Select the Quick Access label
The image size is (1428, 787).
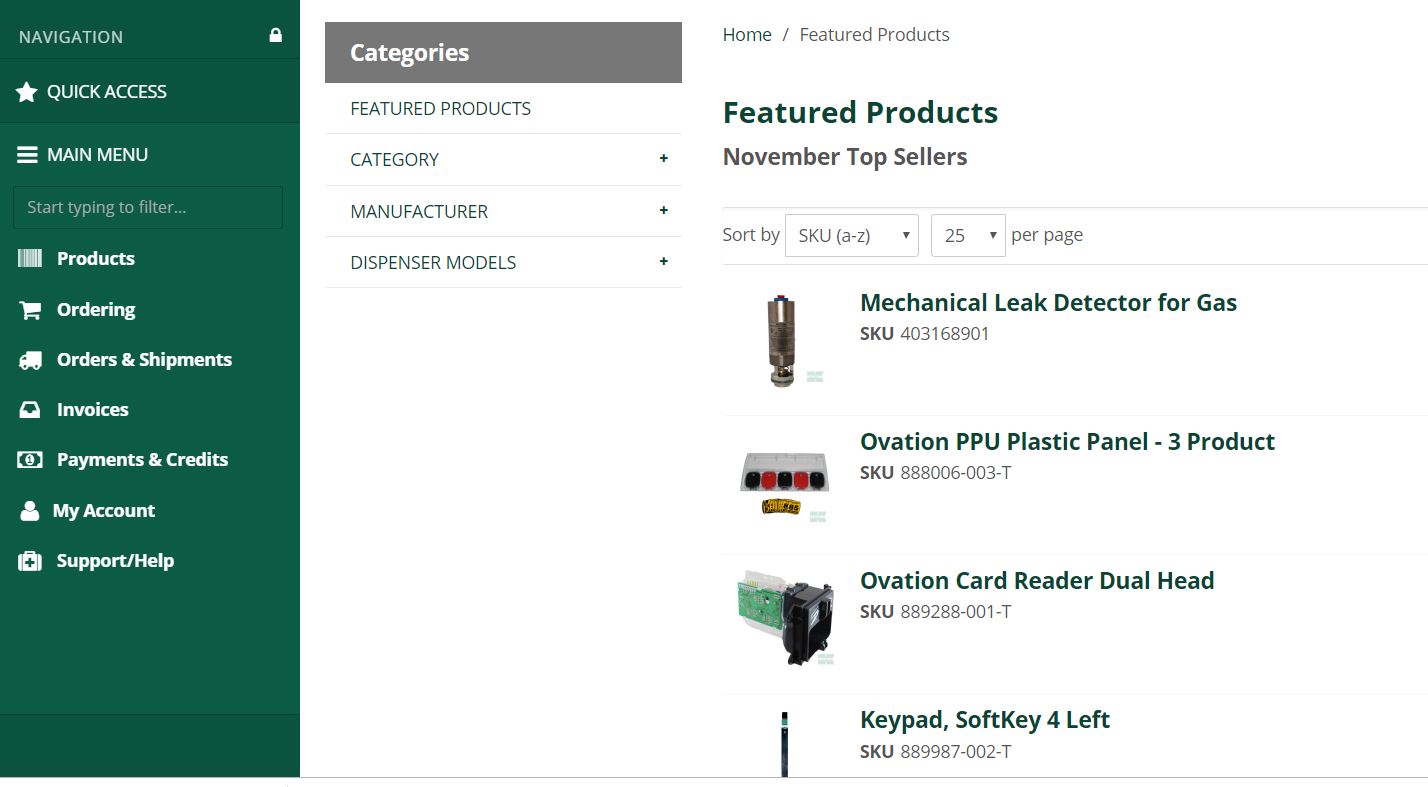tap(107, 92)
